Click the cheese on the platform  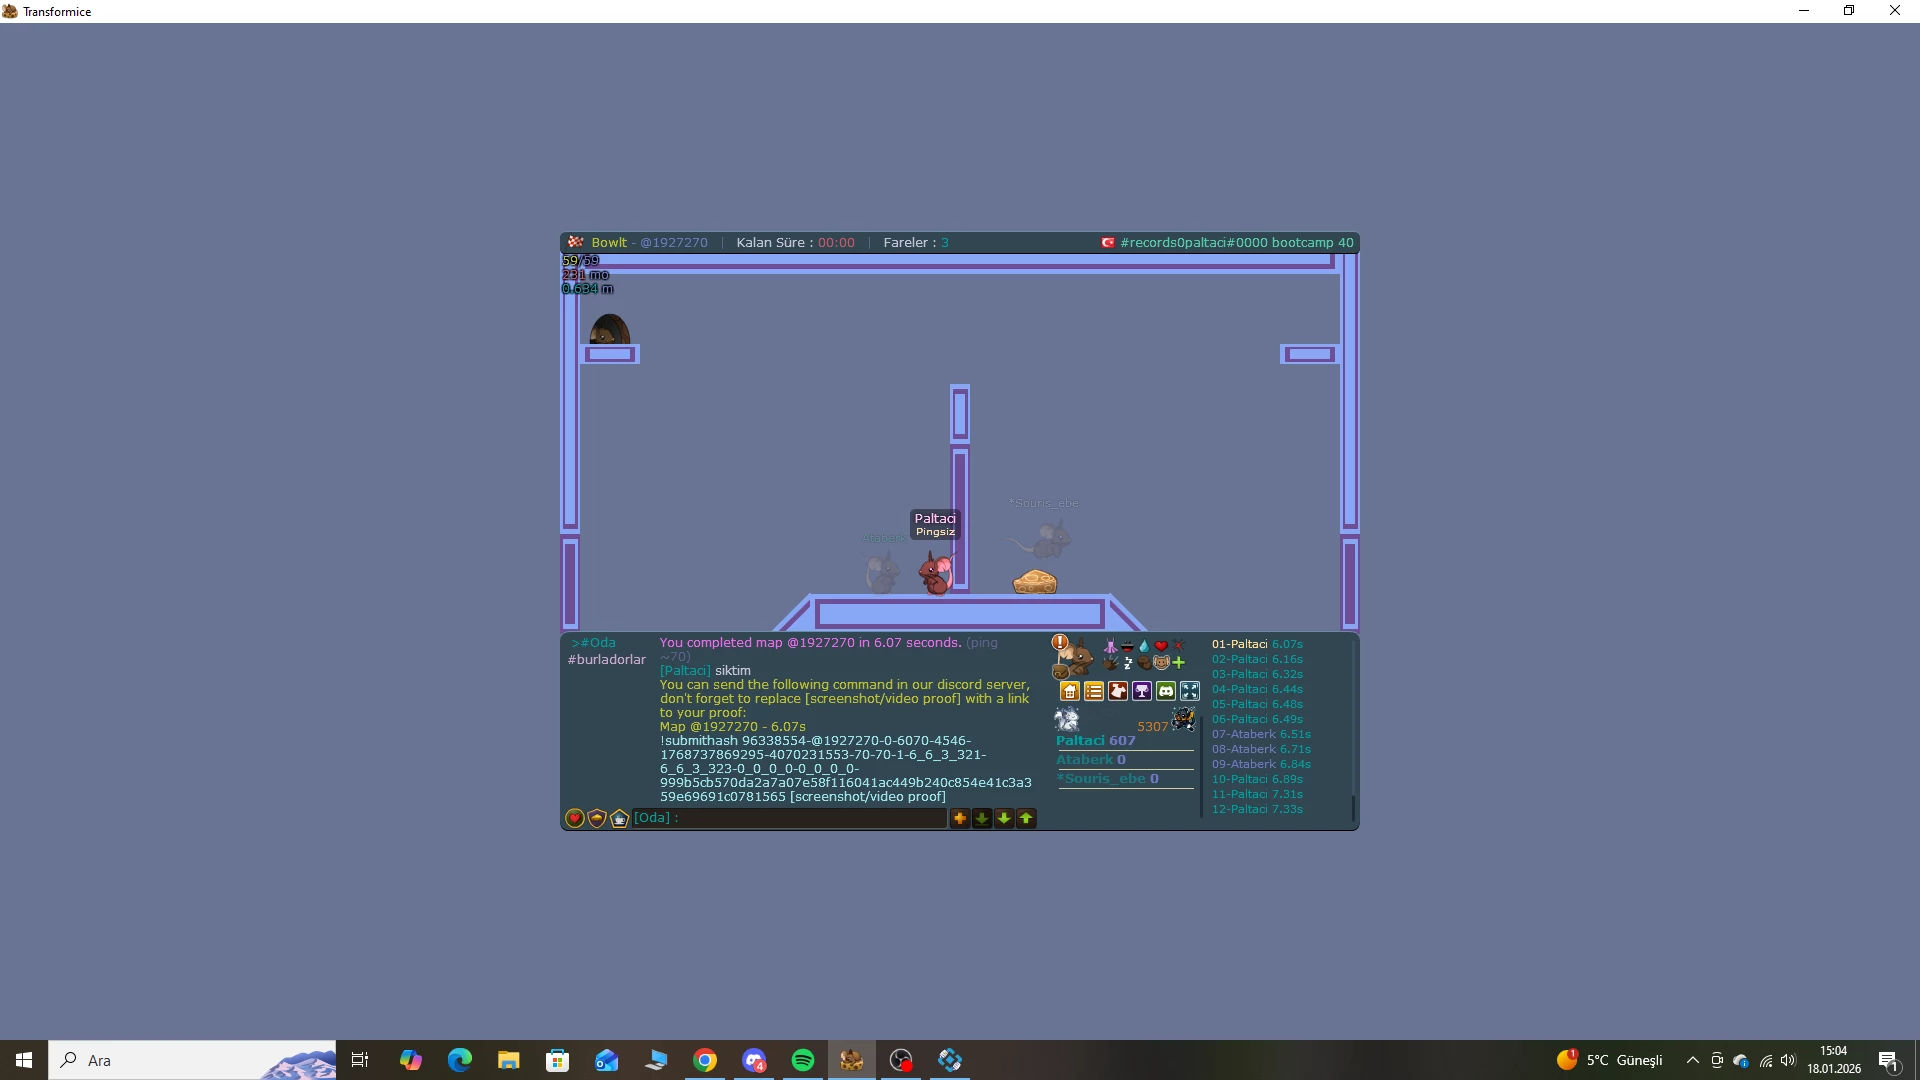(x=1035, y=581)
